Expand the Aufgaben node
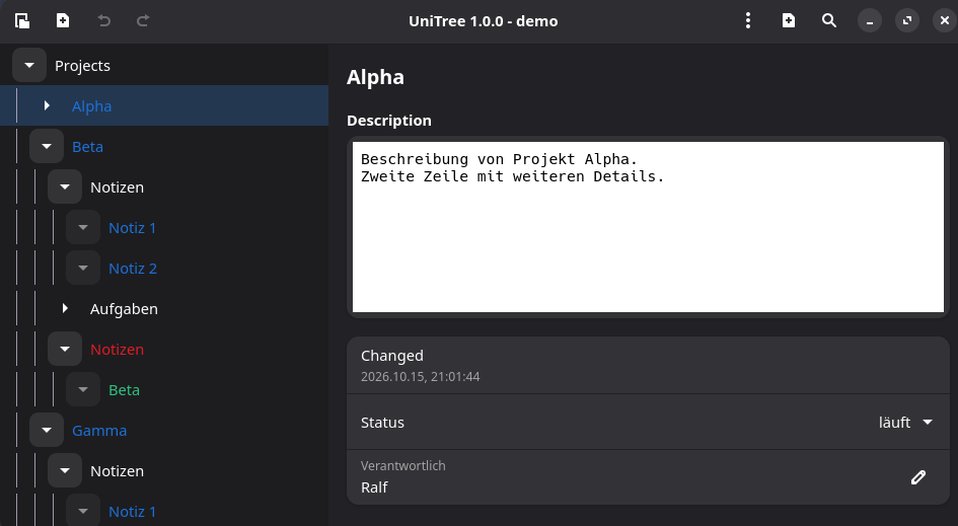This screenshot has width=958, height=526. tap(65, 309)
